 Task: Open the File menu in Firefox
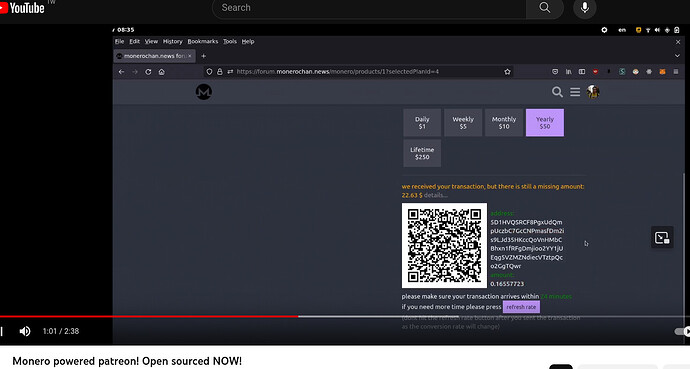click(120, 41)
